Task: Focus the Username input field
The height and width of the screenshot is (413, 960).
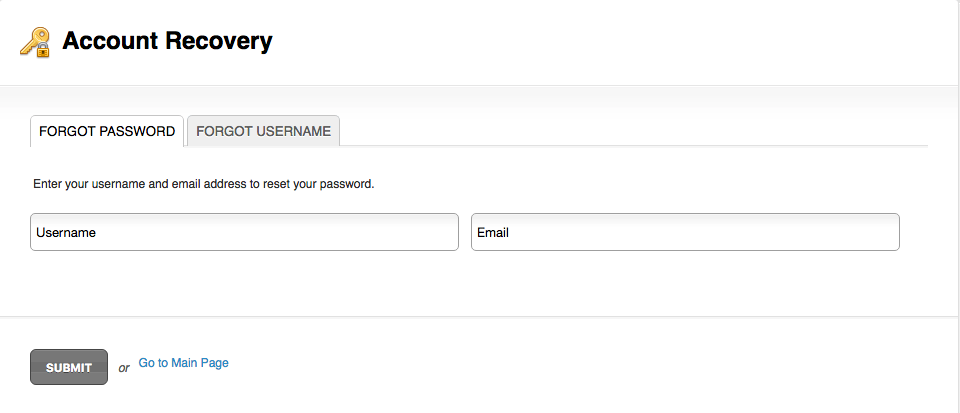Action: coord(244,232)
